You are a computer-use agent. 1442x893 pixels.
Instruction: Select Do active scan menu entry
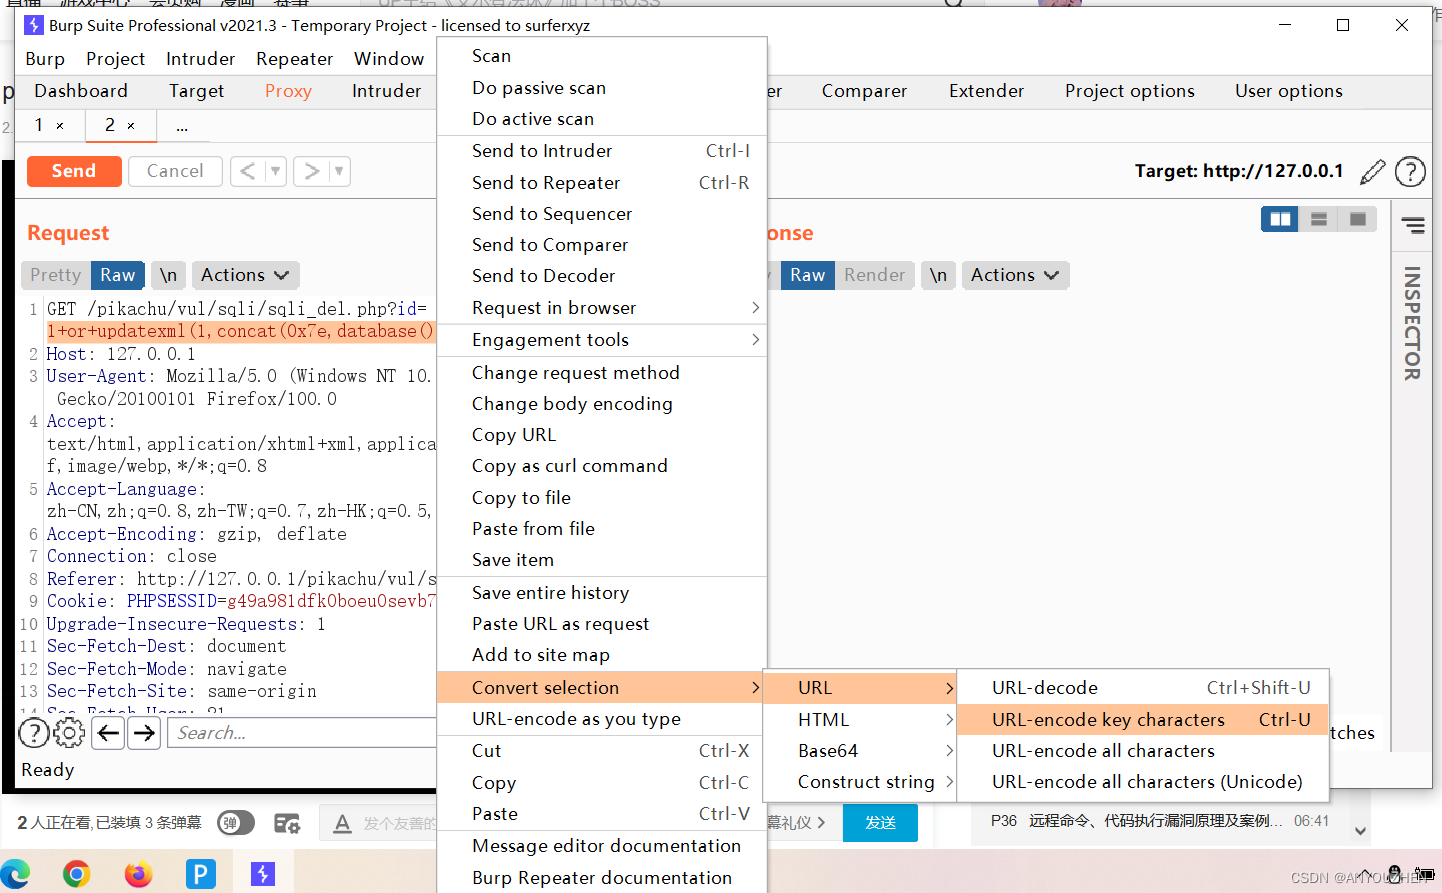(602, 119)
